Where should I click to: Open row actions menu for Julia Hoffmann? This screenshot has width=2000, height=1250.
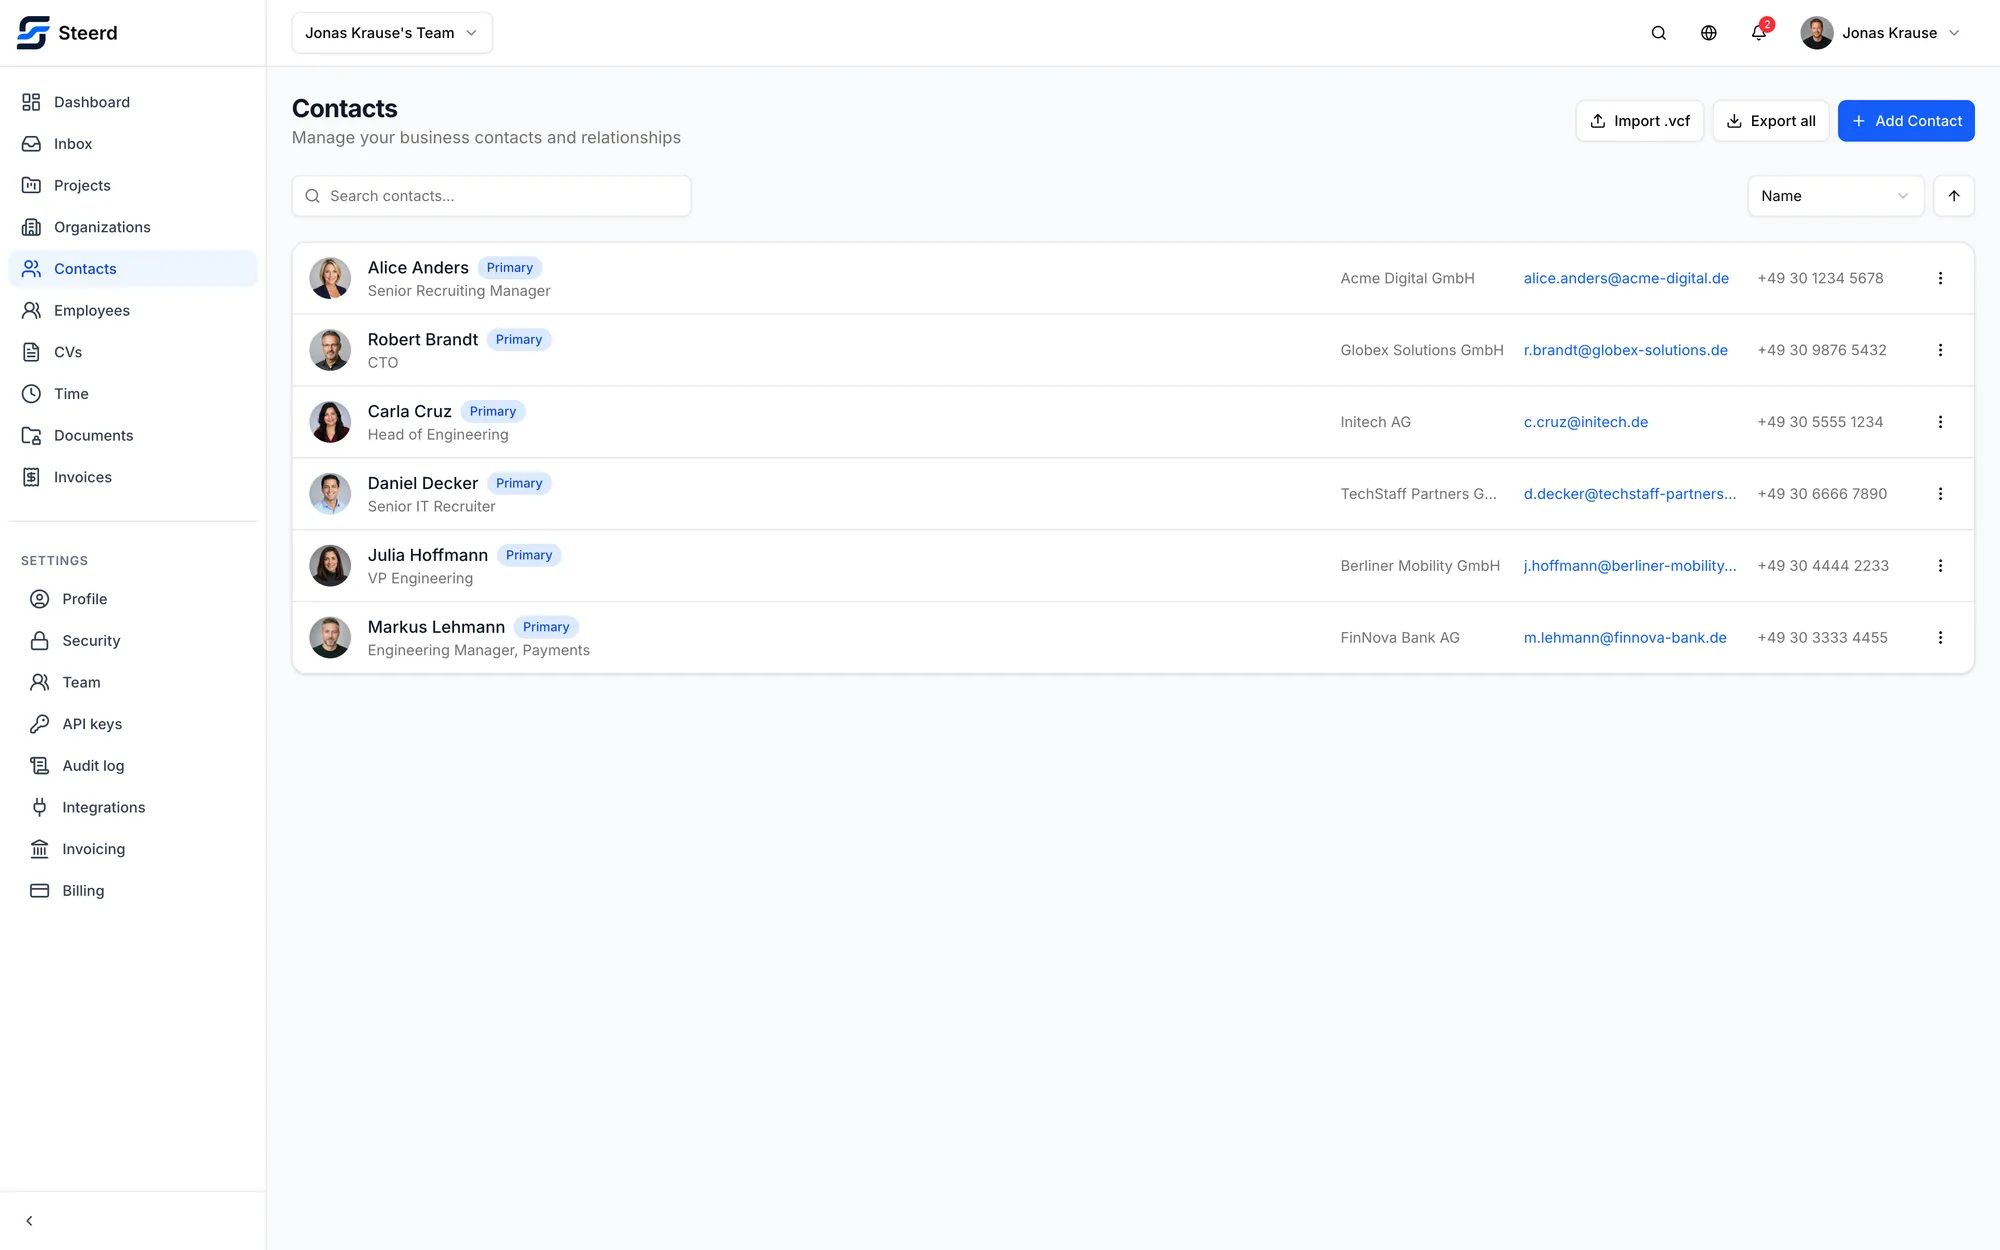[1940, 566]
